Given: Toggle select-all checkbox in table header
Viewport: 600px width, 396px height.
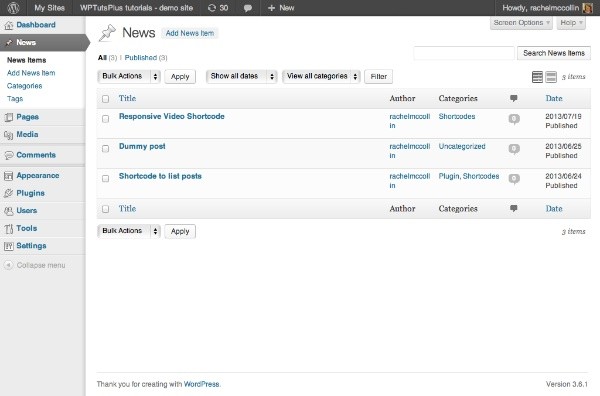Looking at the screenshot, I should [x=106, y=99].
